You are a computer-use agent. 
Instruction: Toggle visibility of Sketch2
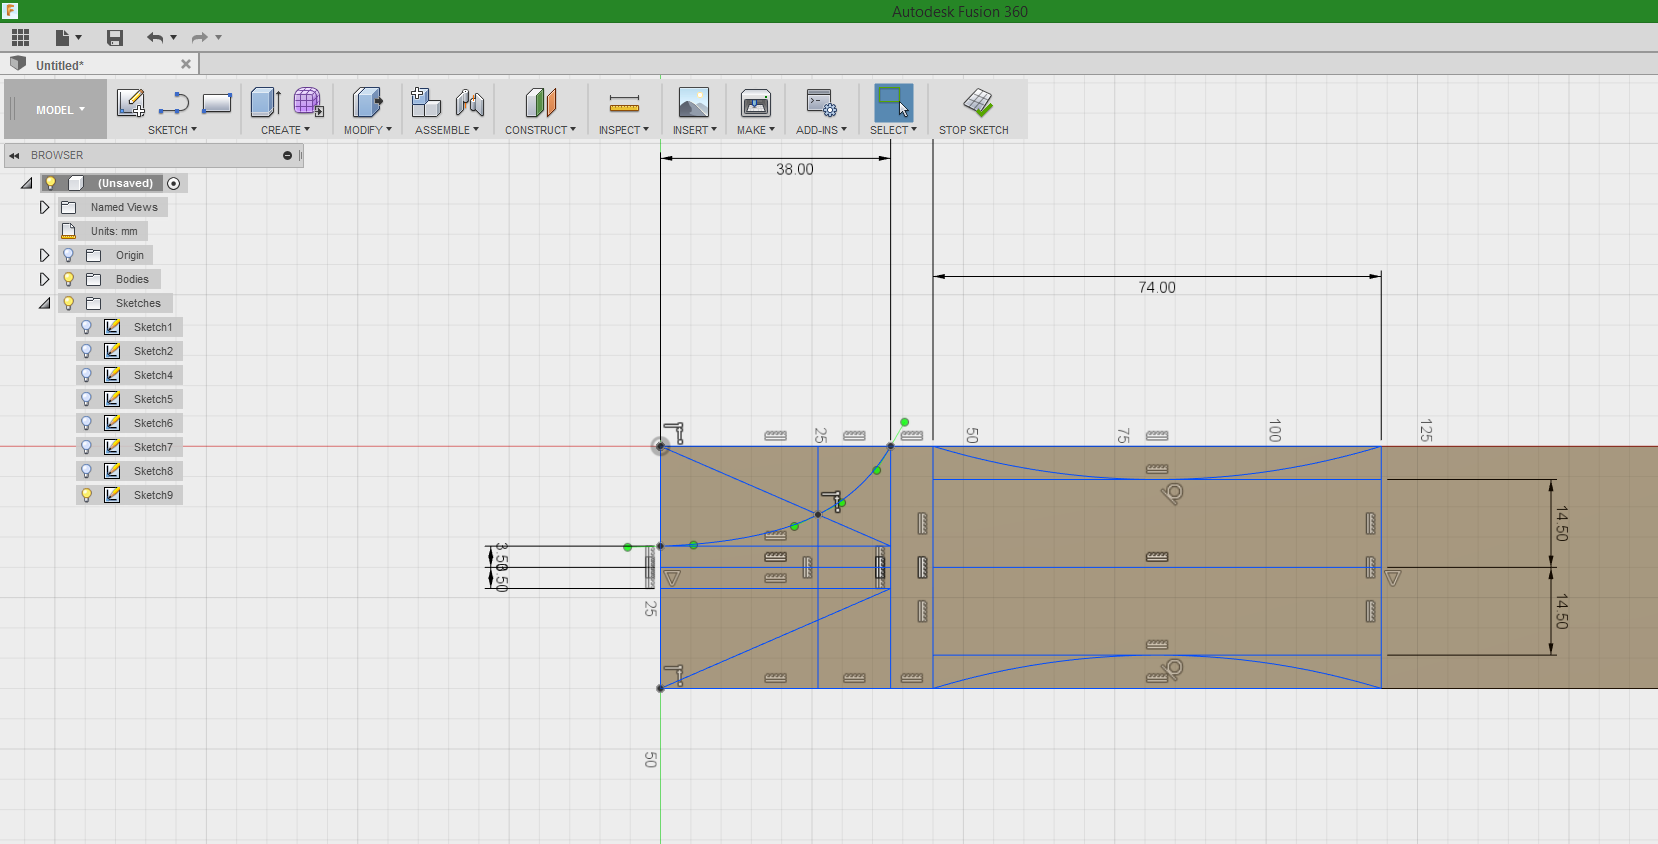point(86,351)
